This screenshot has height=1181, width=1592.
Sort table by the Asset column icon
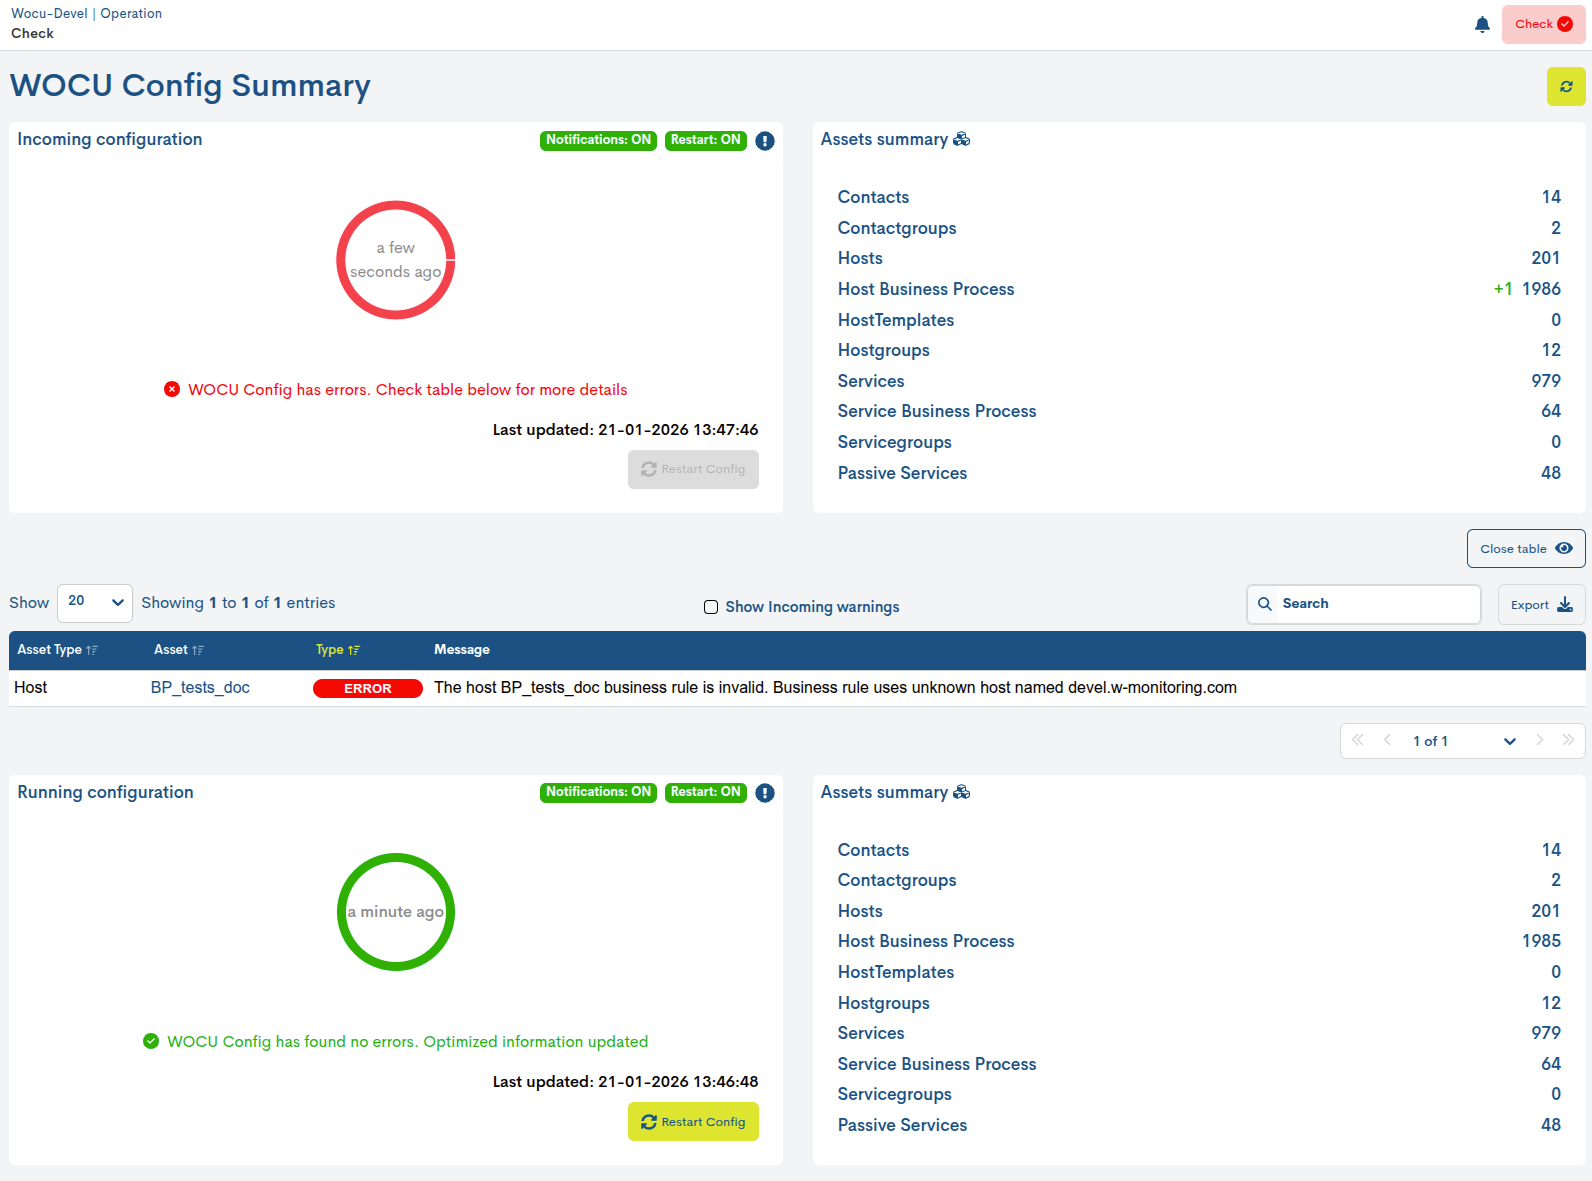pyautogui.click(x=198, y=650)
